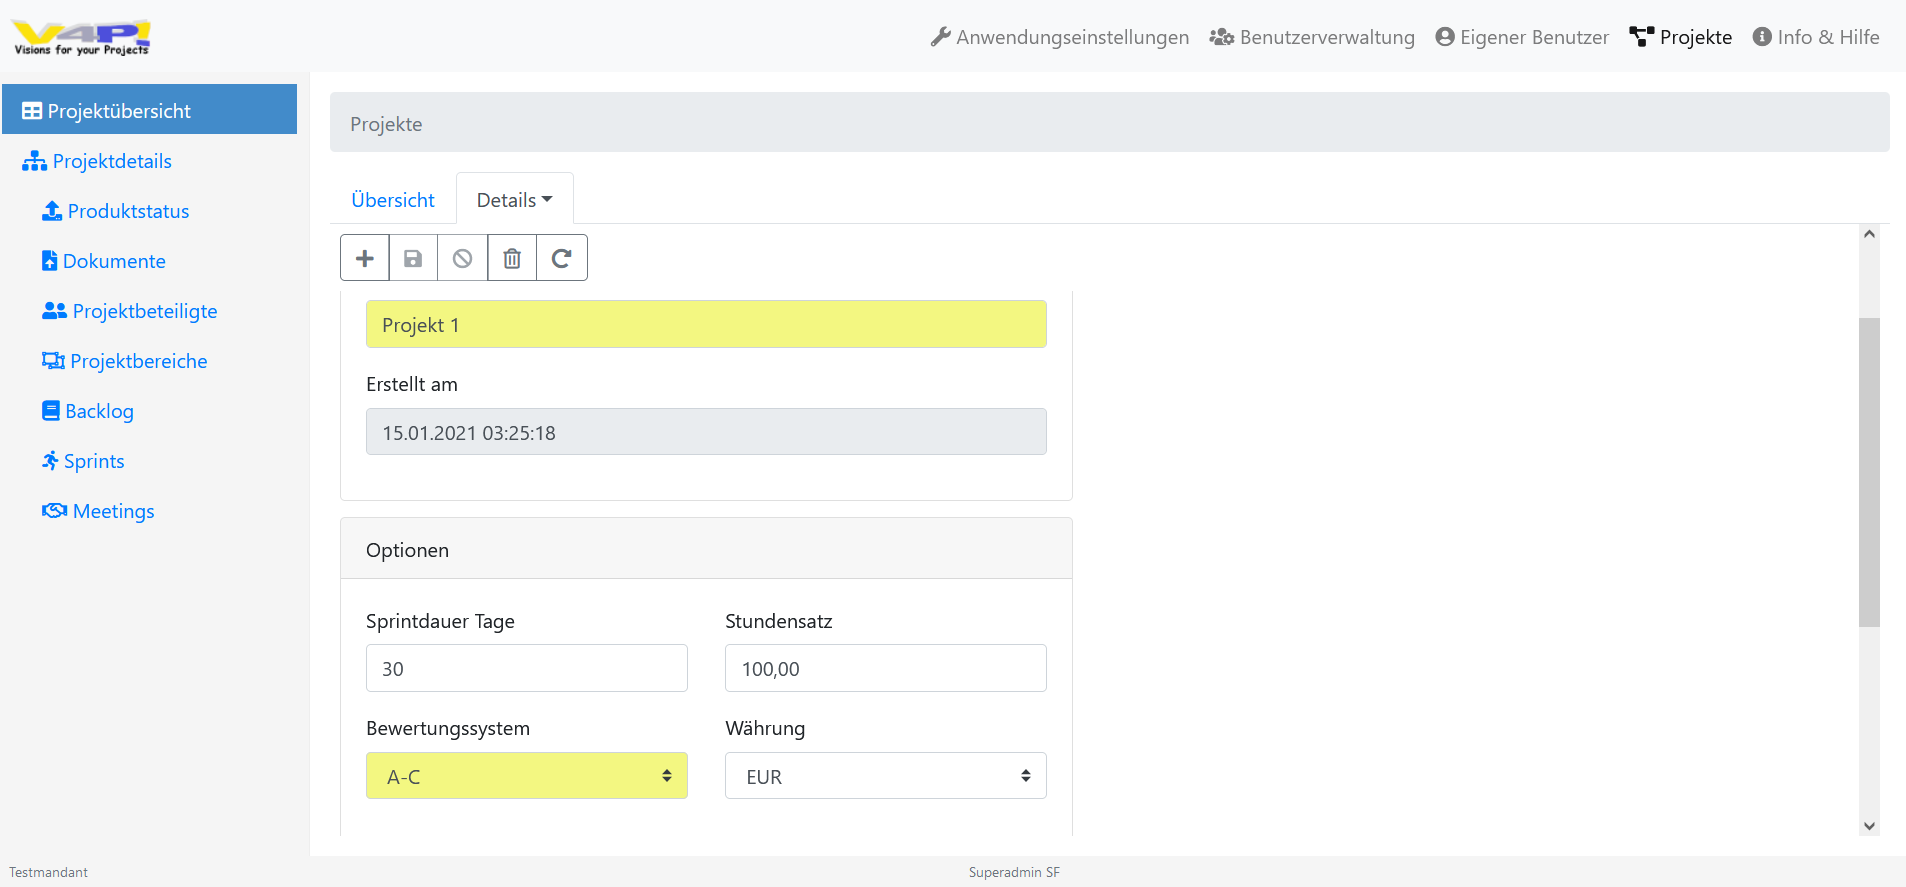The height and width of the screenshot is (887, 1906).
Task: Click the Optionen section header
Action: (706, 549)
